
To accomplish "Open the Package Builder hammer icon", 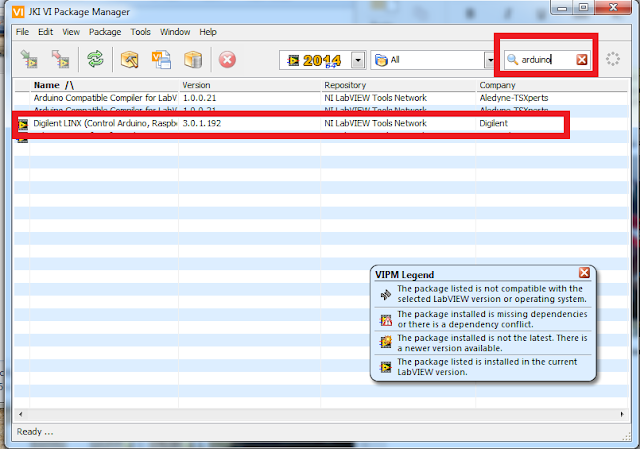I will [x=129, y=60].
